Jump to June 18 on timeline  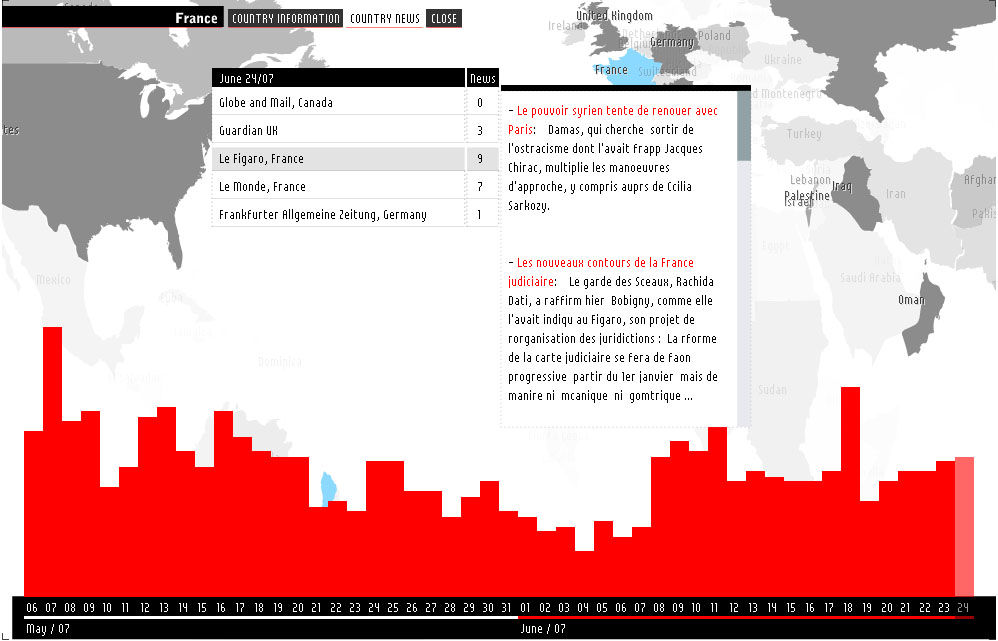[850, 608]
